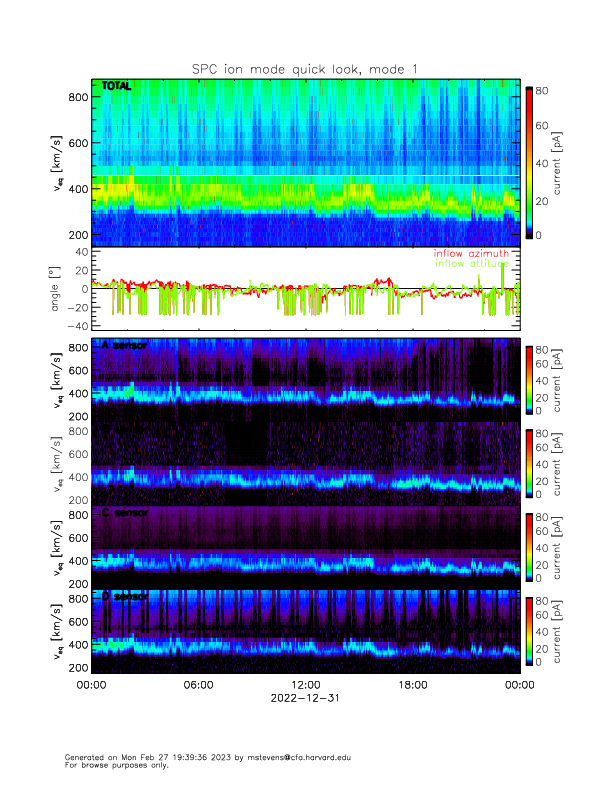Select the 06:00 time axis tick label
This screenshot has height=792, width=612.
(x=198, y=685)
